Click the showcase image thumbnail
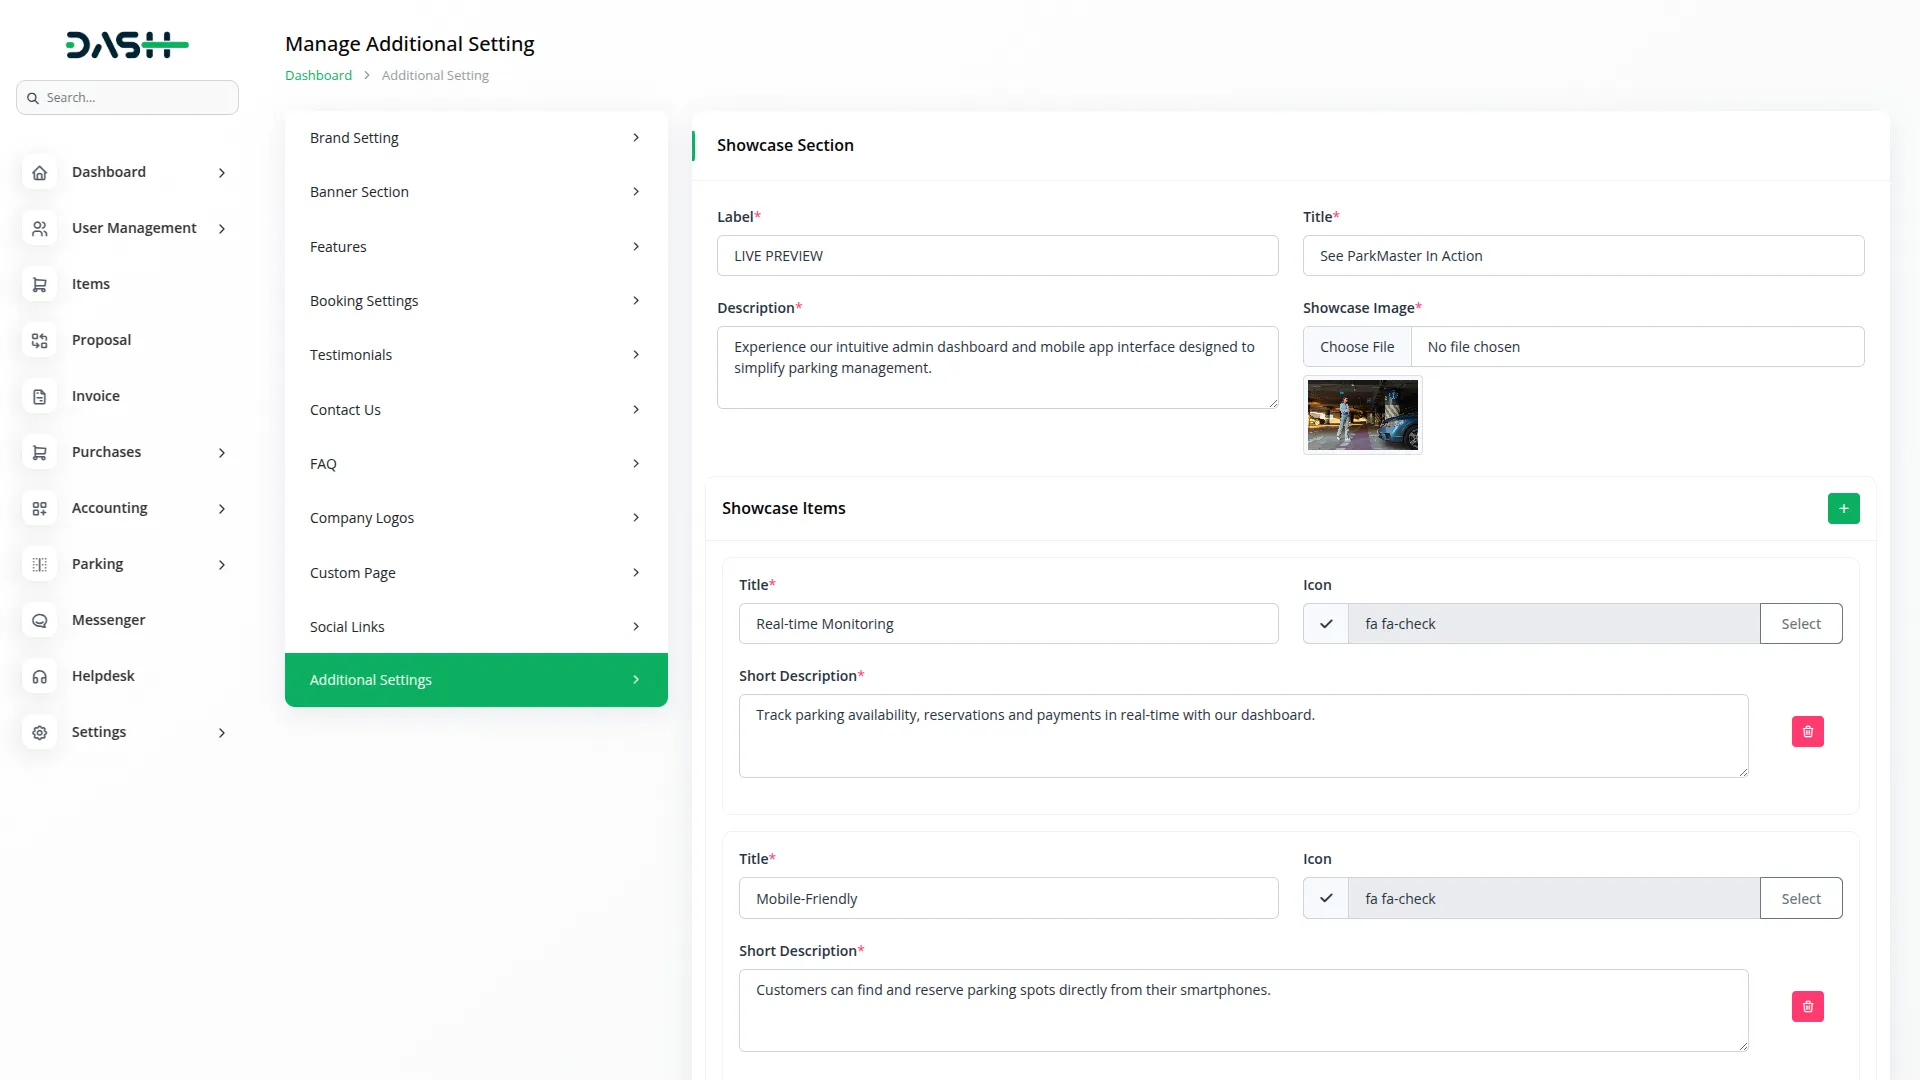Image resolution: width=1920 pixels, height=1080 pixels. pos(1362,415)
